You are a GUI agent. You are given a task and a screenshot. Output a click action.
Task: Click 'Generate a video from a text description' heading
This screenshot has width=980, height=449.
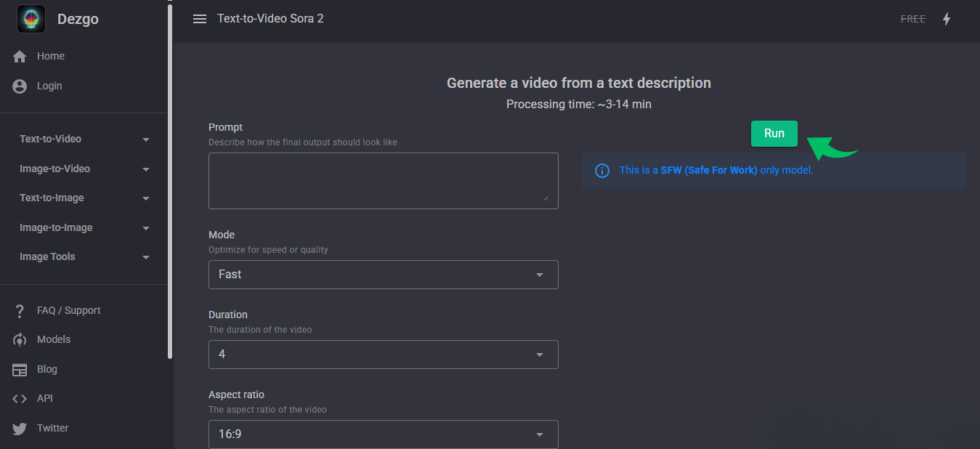coord(579,83)
